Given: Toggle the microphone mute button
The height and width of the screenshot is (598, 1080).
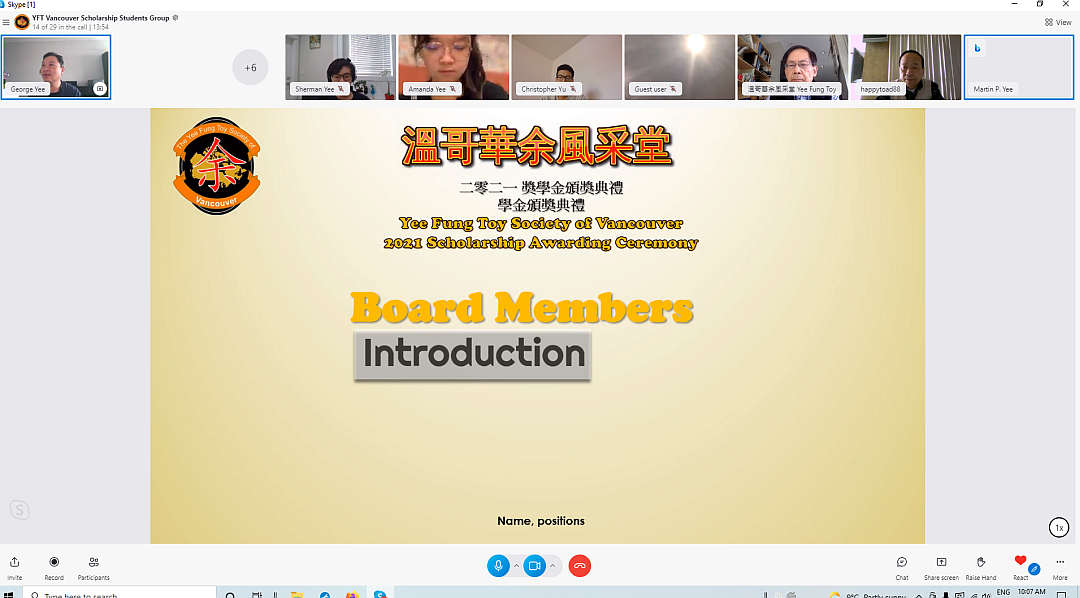Looking at the screenshot, I should 498,566.
